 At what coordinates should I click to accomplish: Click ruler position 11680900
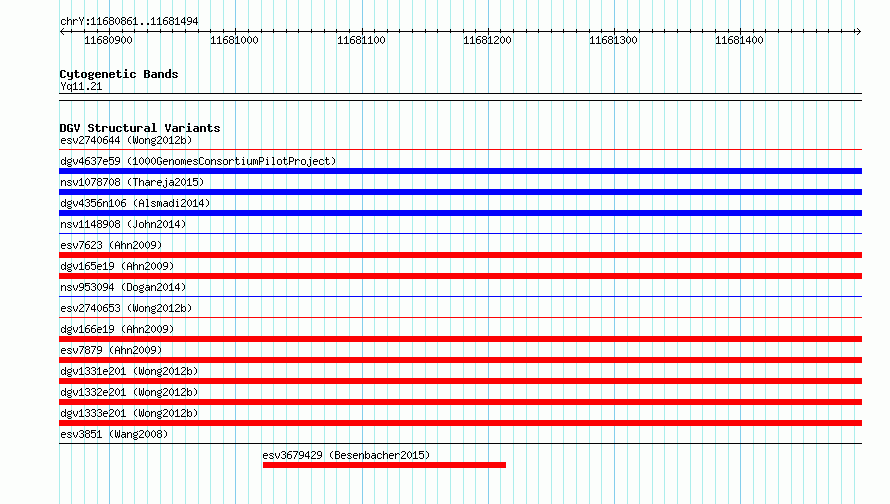pos(108,40)
